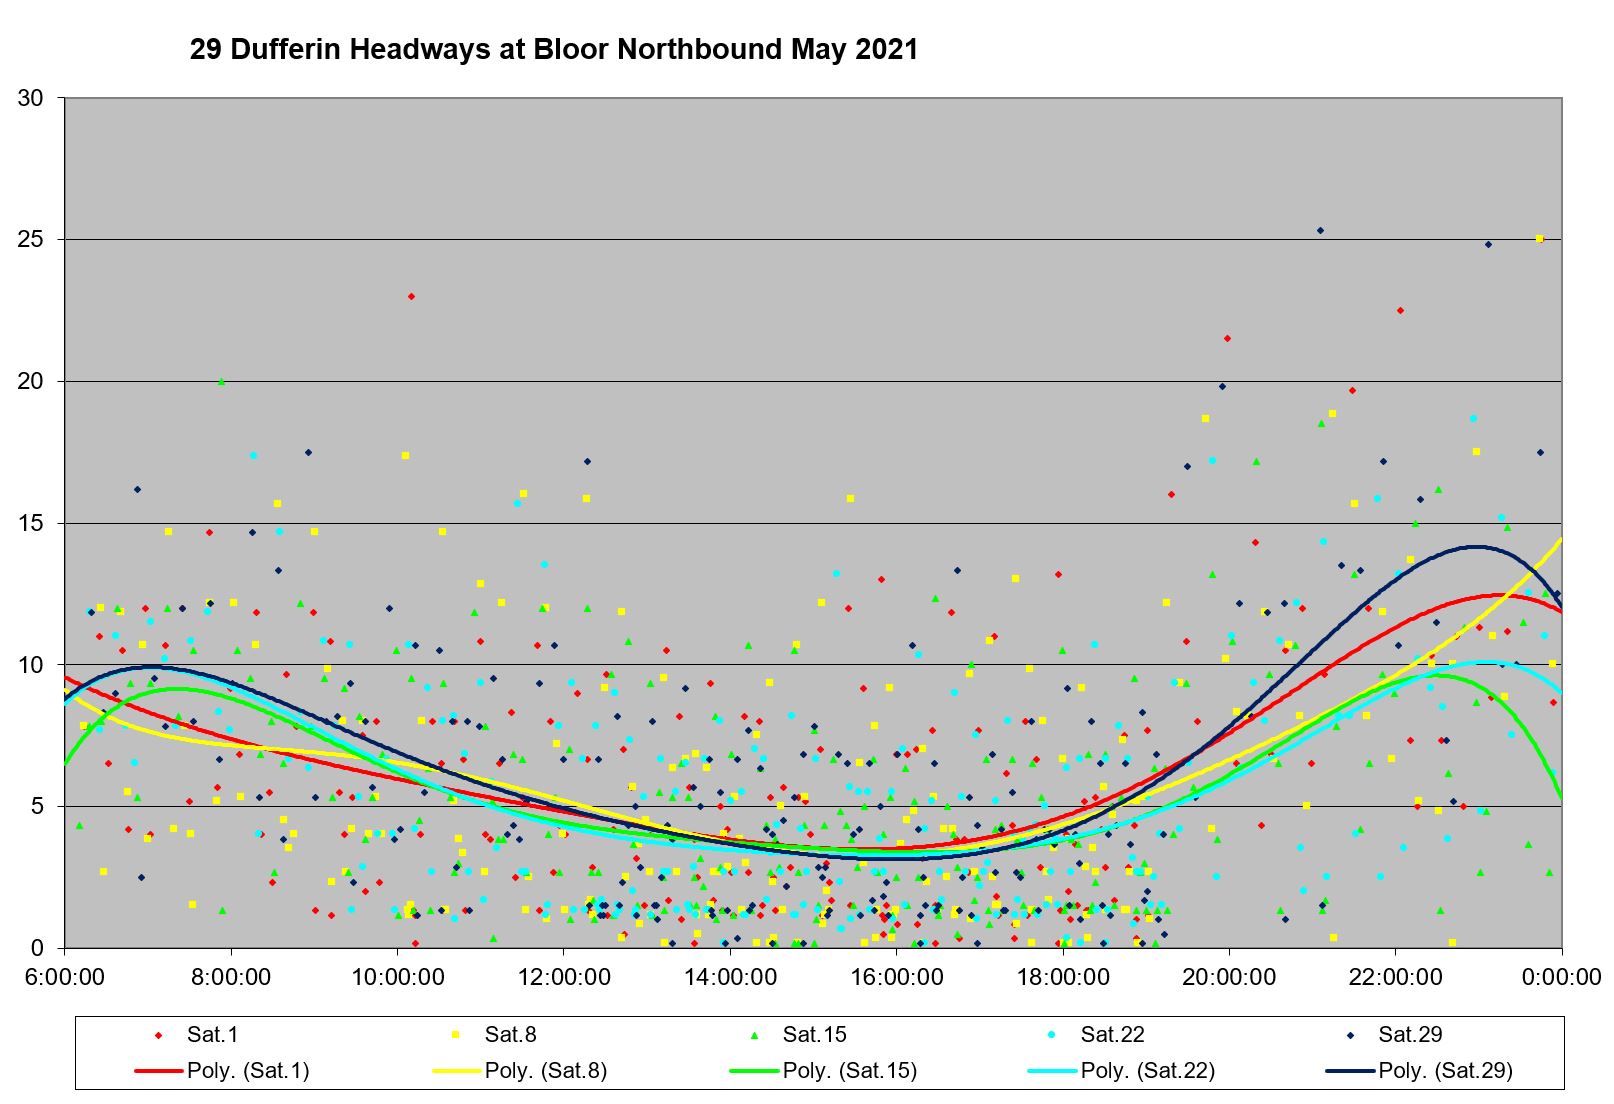
Task: Select the 12:00:00 label on the time axis
Action: click(x=564, y=977)
